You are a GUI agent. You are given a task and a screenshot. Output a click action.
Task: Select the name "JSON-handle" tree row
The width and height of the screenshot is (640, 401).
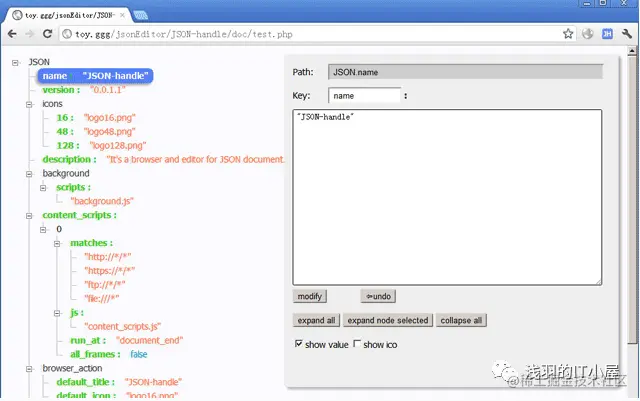[96, 76]
